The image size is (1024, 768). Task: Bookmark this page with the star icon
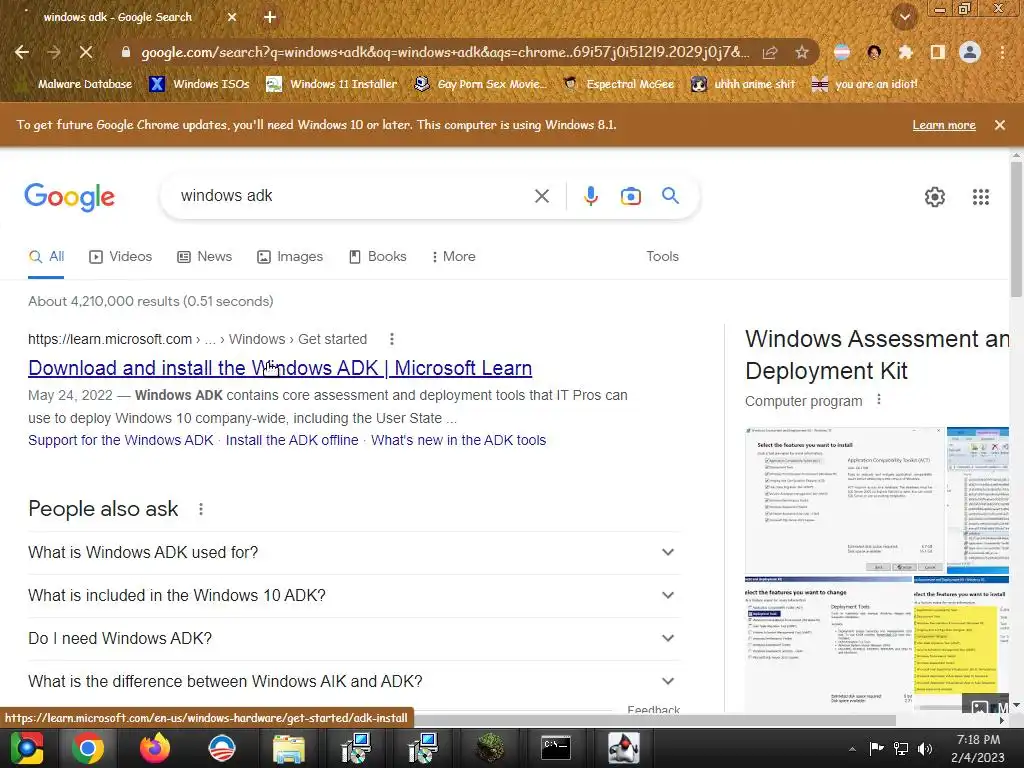(x=802, y=52)
